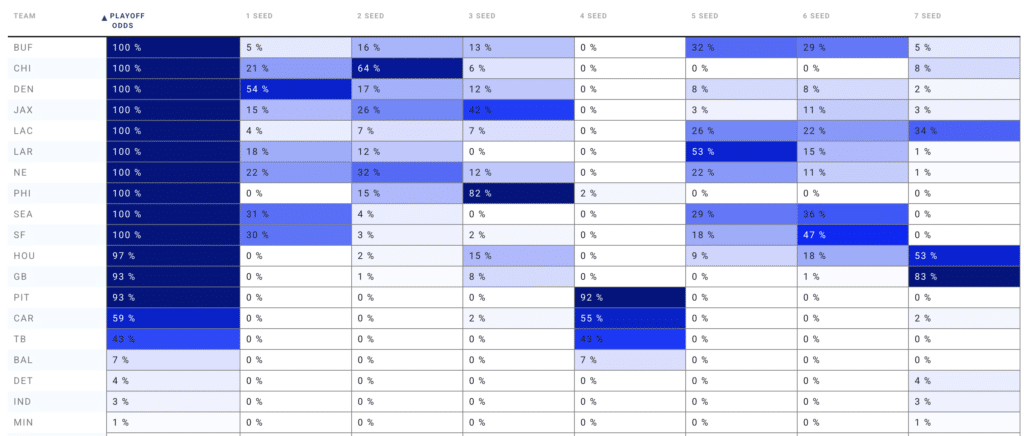Click the 5 Seed header
Image resolution: width=1024 pixels, height=436 pixels.
(704, 16)
